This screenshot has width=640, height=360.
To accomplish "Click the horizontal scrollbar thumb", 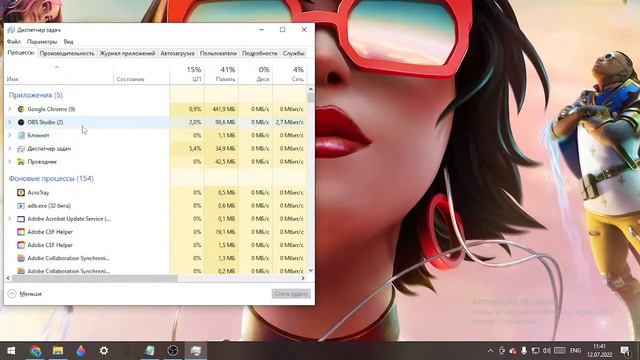I will tap(95, 278).
